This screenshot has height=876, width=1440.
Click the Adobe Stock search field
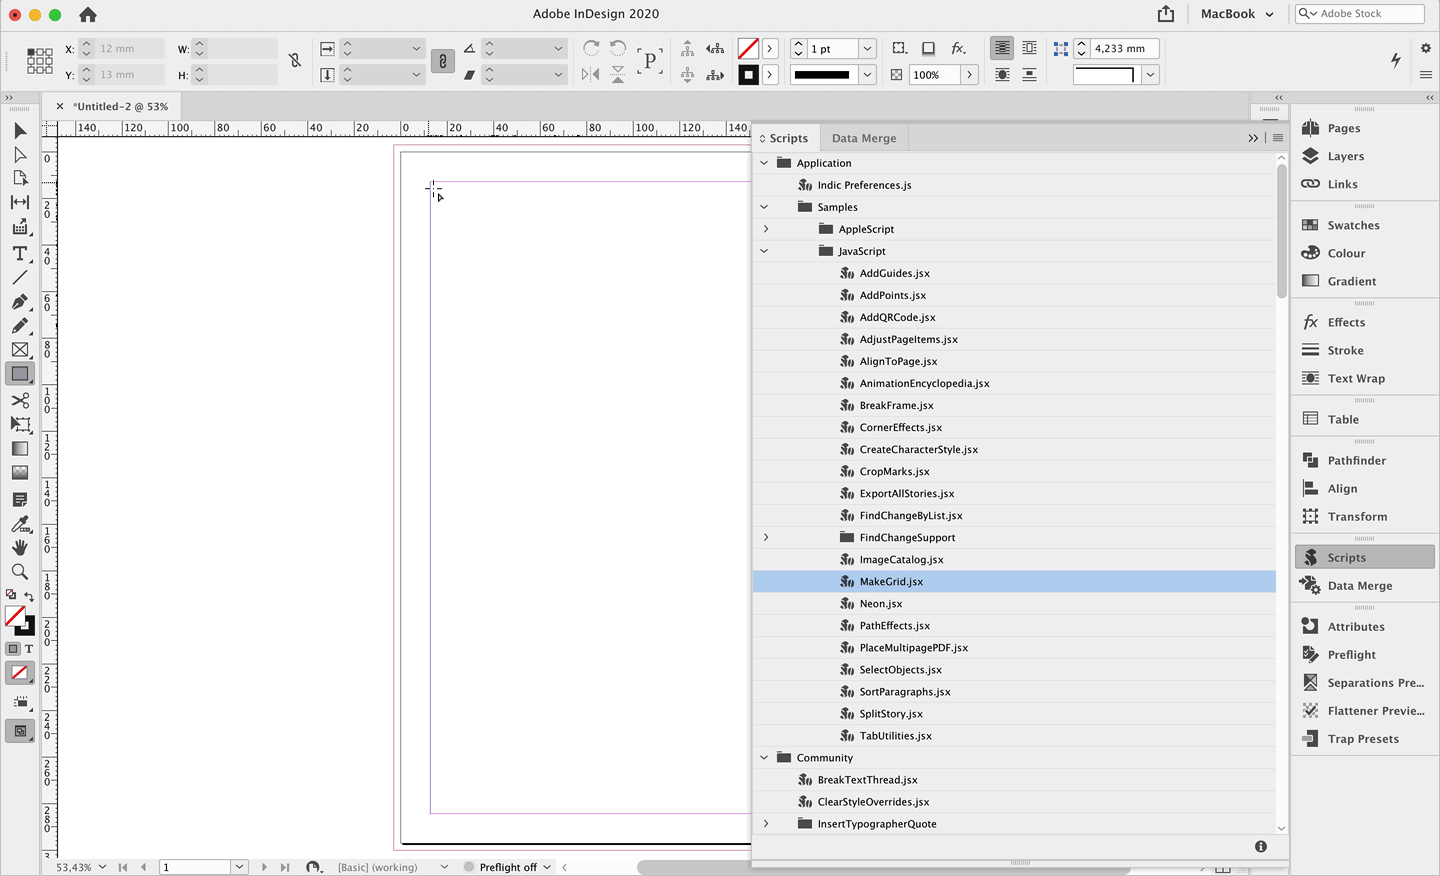click(x=1360, y=14)
